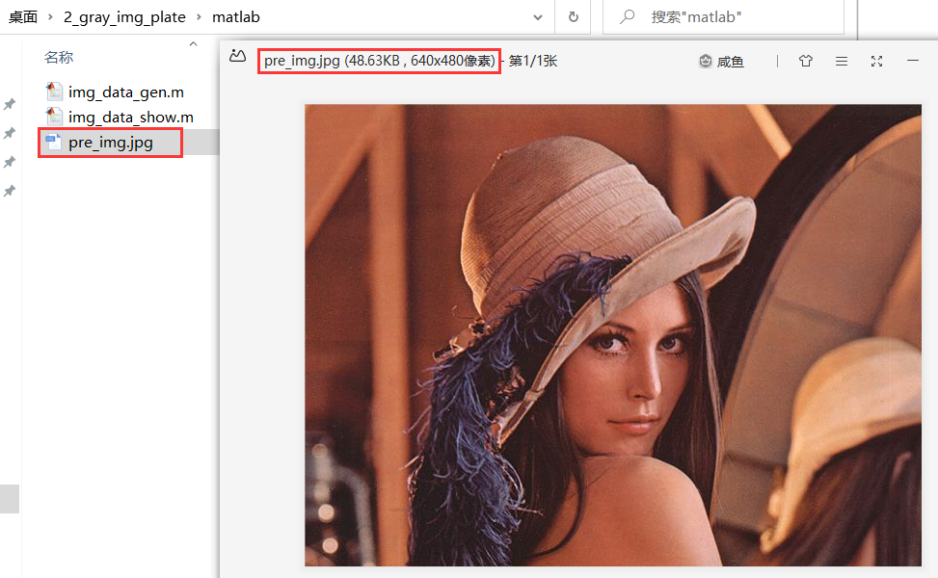The image size is (938, 578).
Task: Click the search magnifier icon
Action: point(628,17)
